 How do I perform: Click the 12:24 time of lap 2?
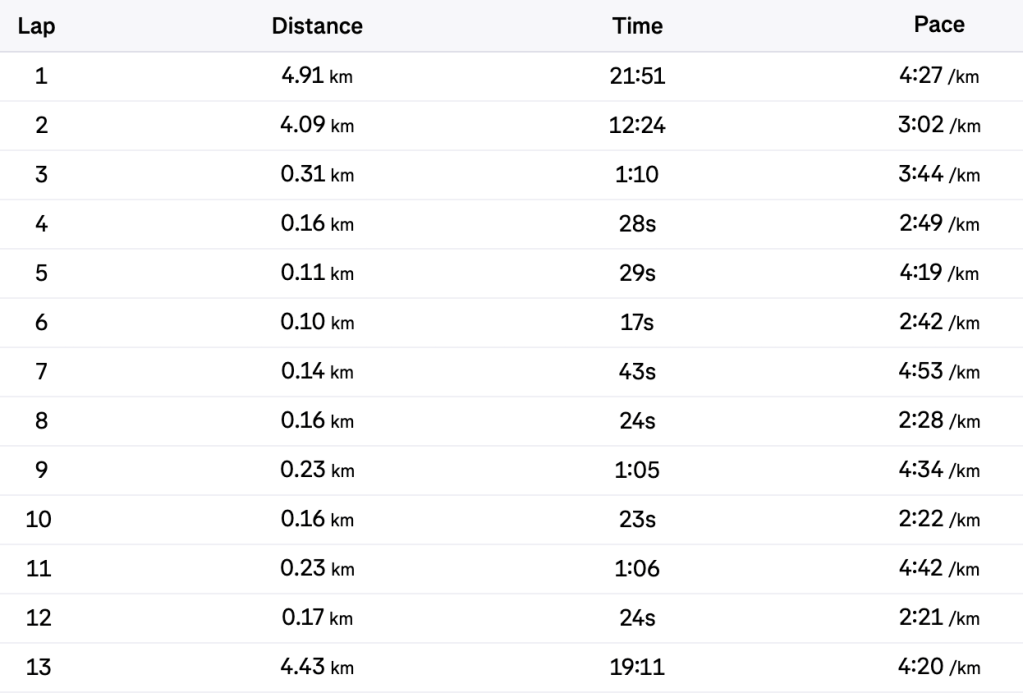[637, 126]
